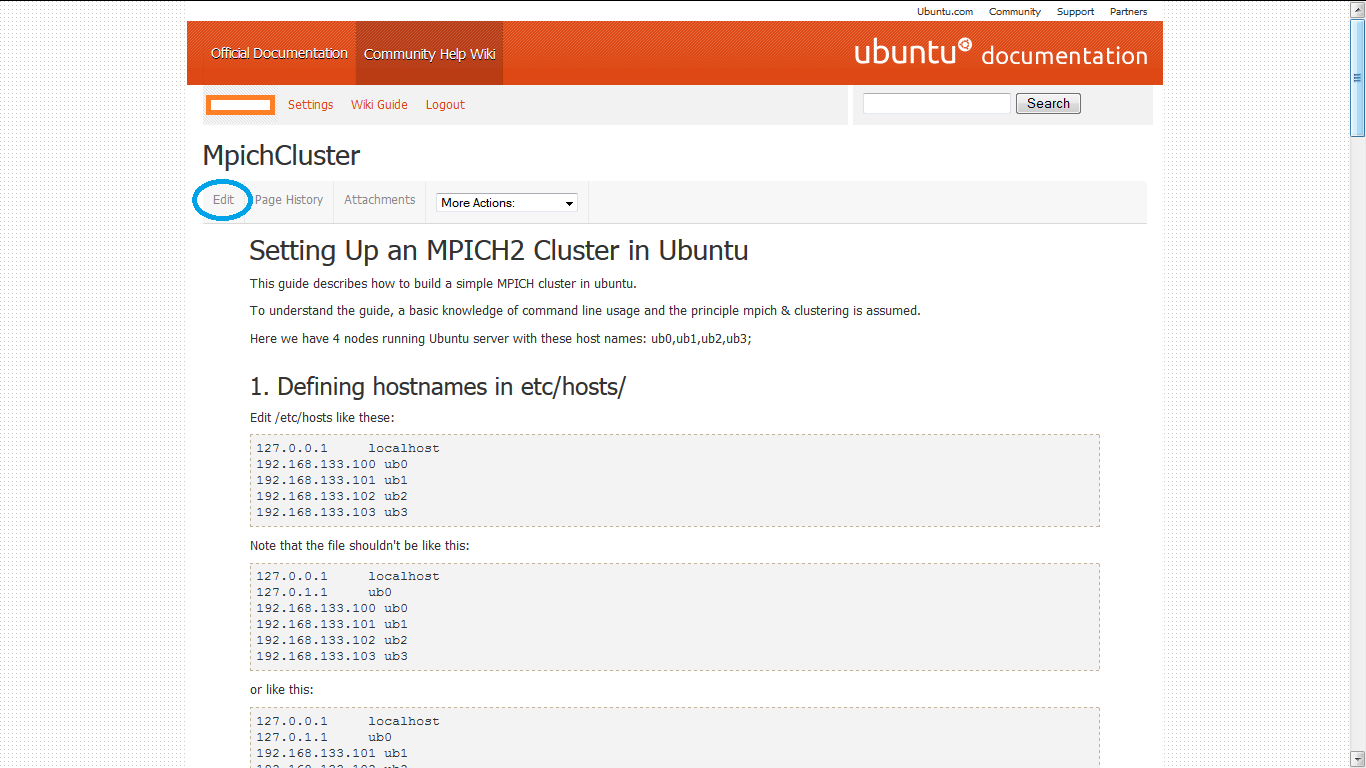1366x768 pixels.
Task: Click the browser scrollbar up arrow
Action: tap(1357, 8)
